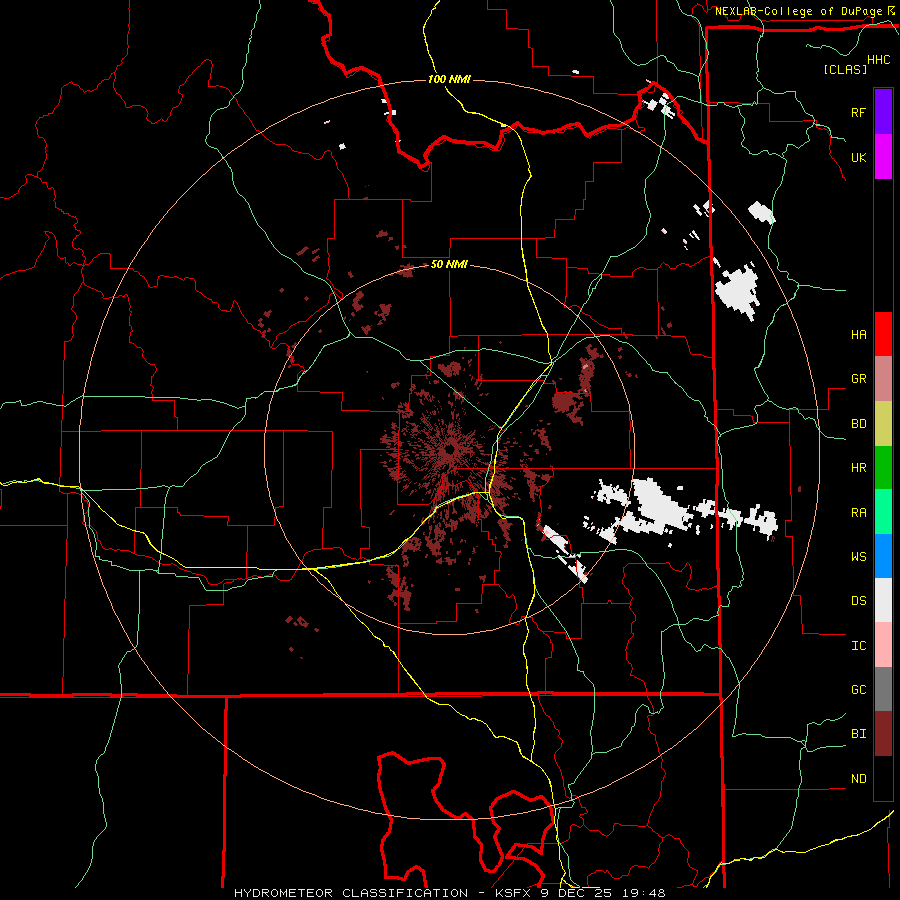Select the GC gray legend swatch
900x900 pixels.
(883, 689)
